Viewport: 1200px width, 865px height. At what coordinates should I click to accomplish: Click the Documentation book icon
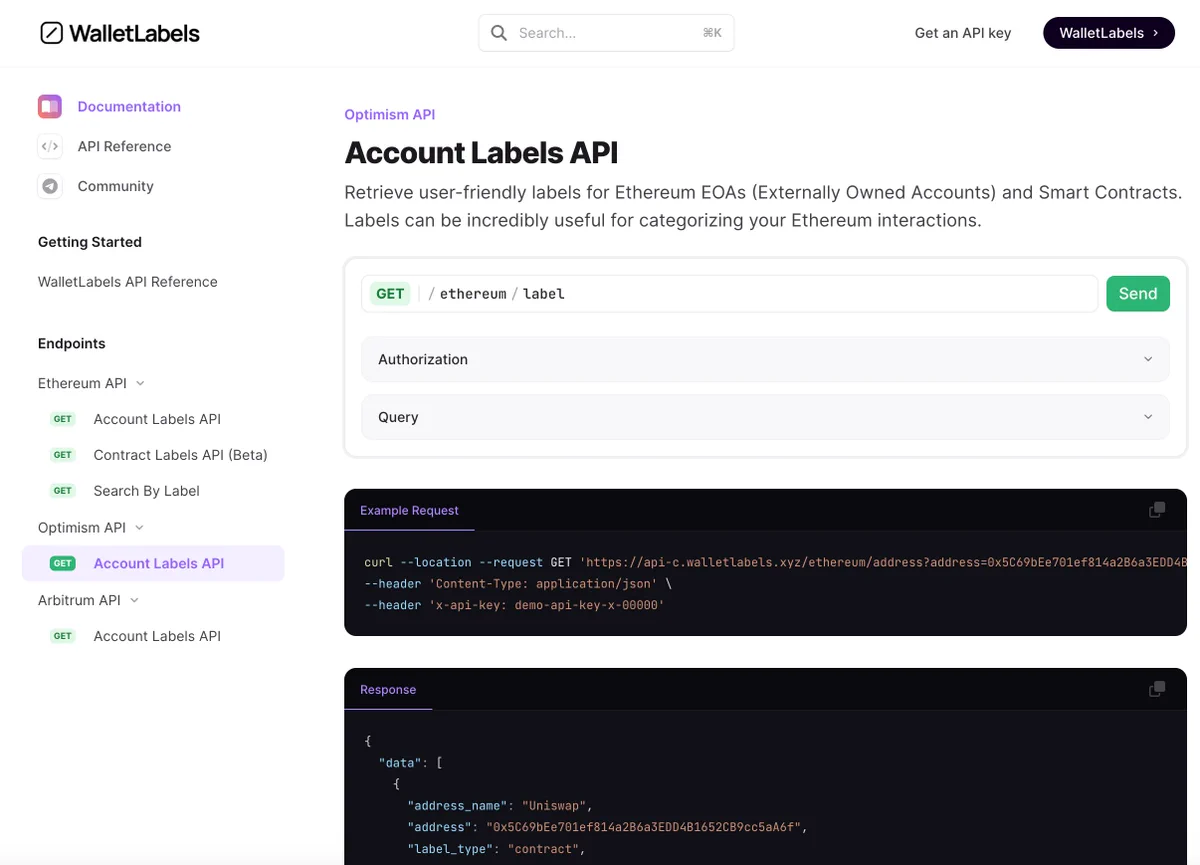pyautogui.click(x=50, y=106)
